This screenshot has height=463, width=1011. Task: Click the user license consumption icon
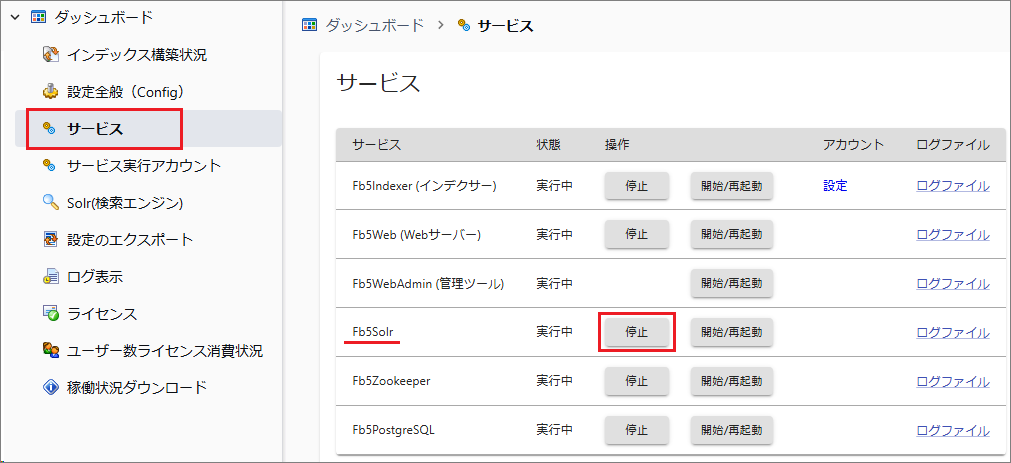tap(51, 351)
